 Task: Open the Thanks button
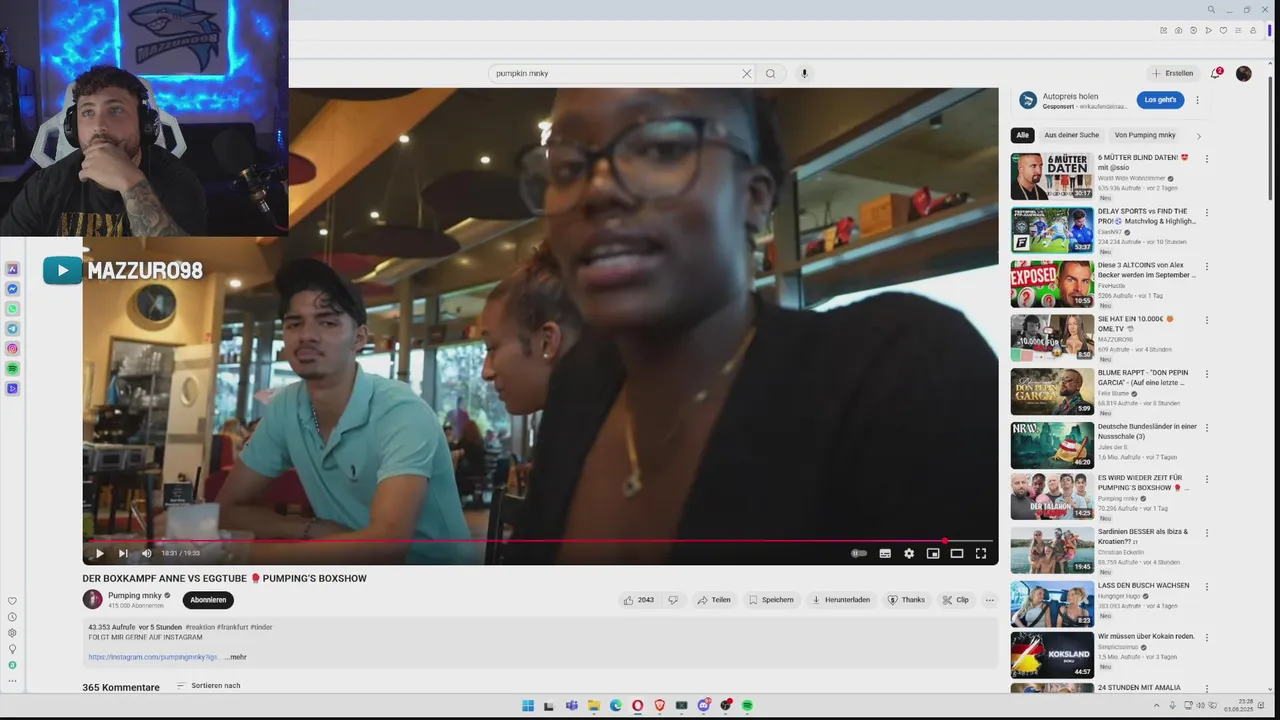pyautogui.click(x=907, y=600)
